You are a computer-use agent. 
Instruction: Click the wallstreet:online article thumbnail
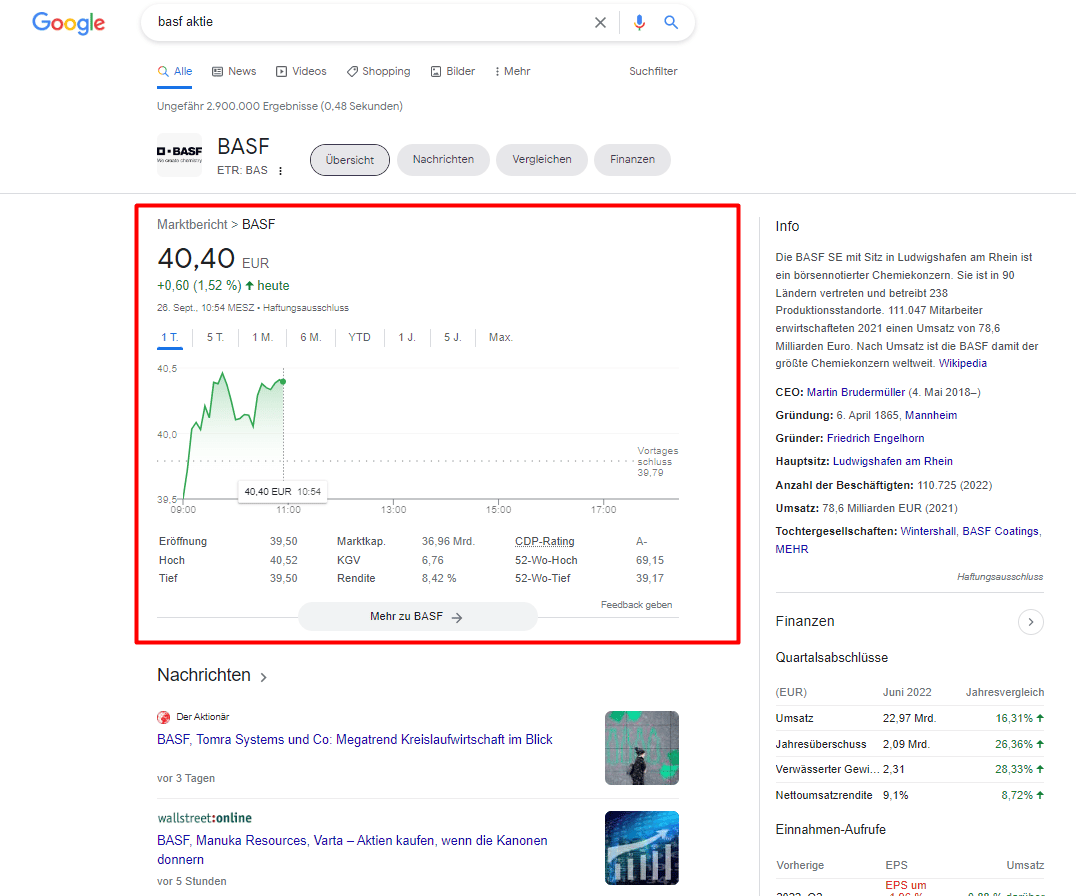[x=642, y=848]
